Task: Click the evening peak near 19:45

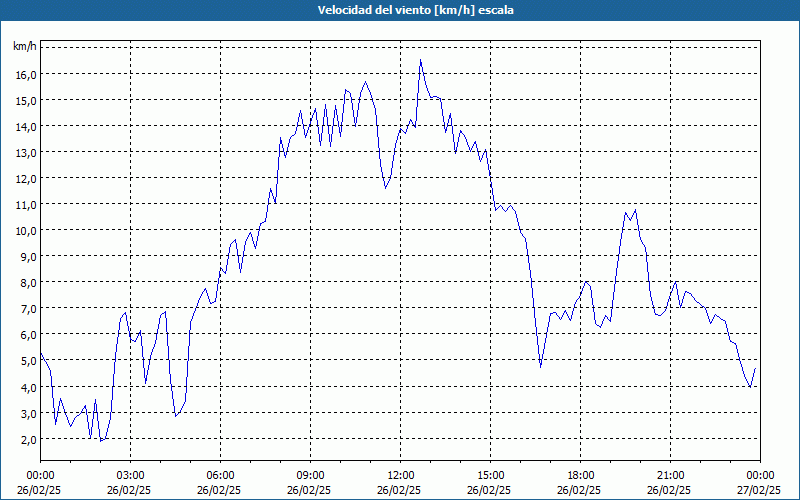Action: coord(635,210)
